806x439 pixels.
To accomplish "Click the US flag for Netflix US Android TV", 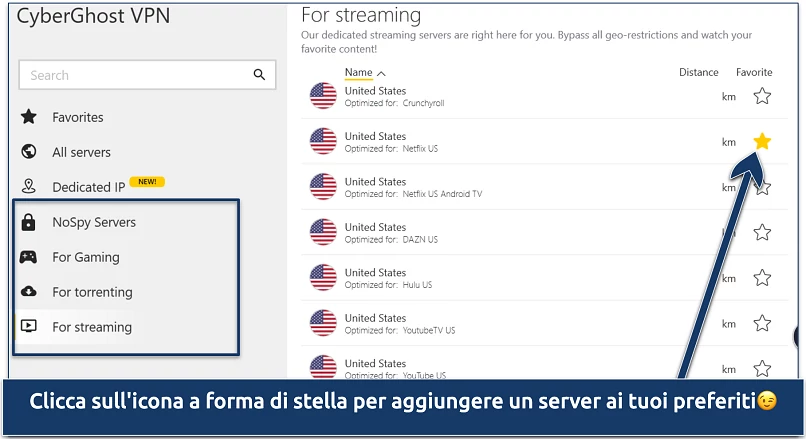I will click(323, 187).
